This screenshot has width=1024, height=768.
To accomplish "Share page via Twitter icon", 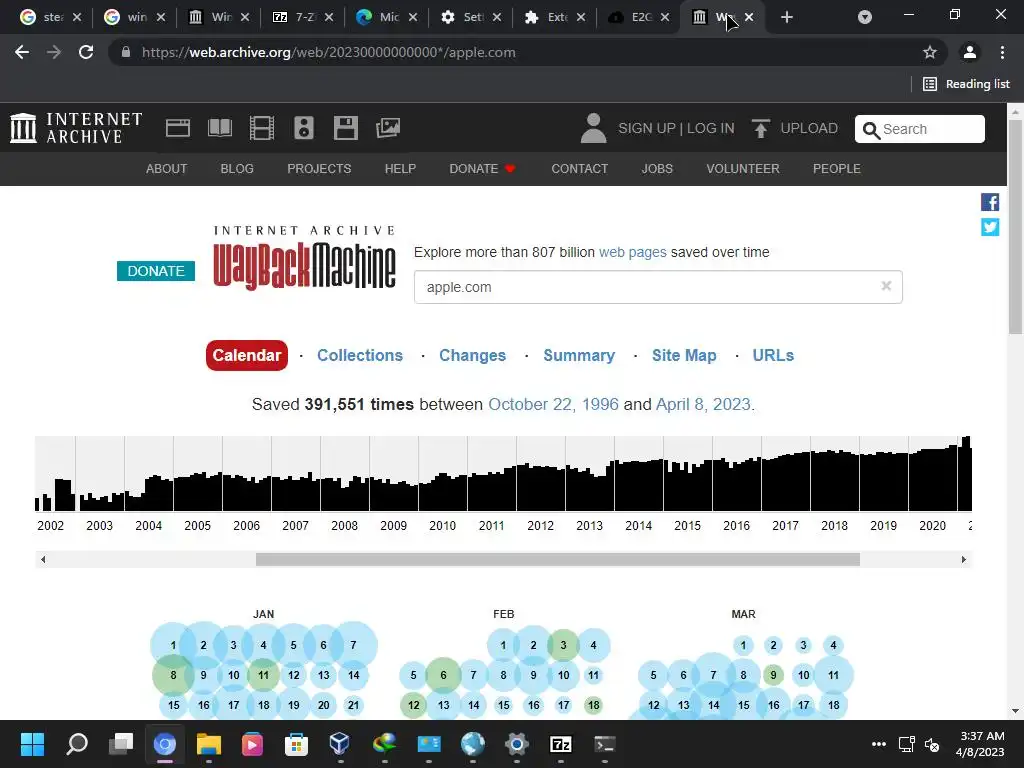I will pos(990,227).
